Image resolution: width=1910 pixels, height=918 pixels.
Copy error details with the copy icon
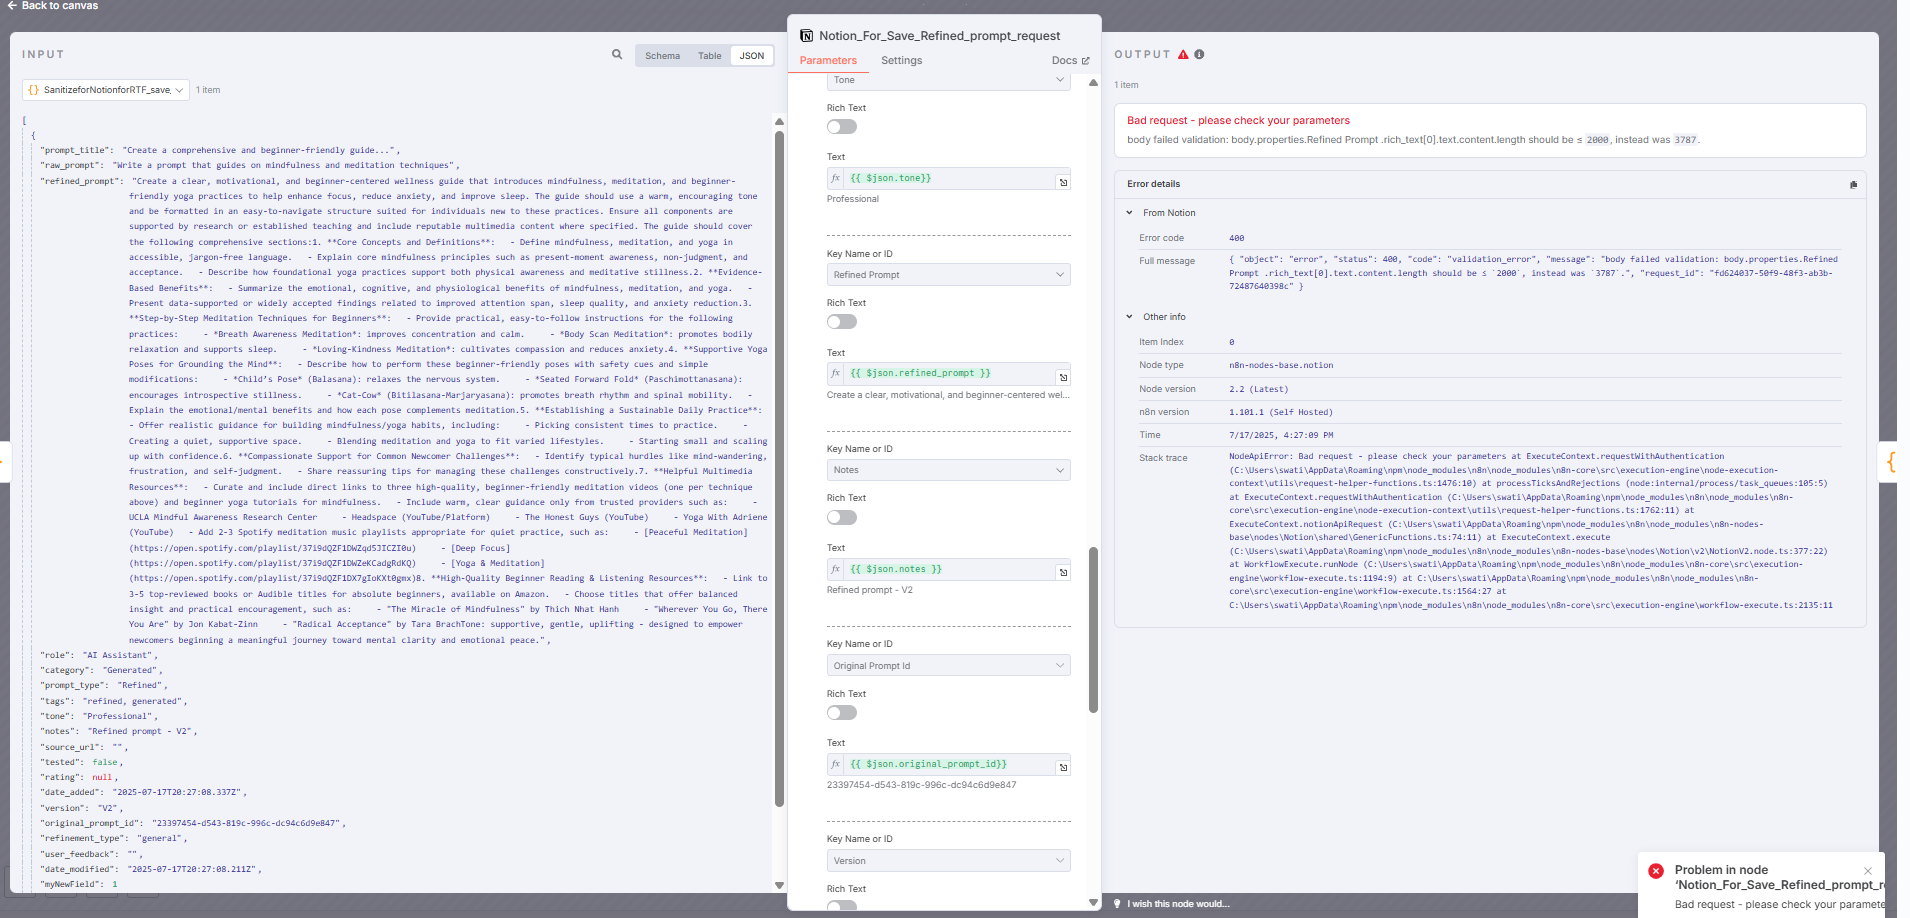1853,184
